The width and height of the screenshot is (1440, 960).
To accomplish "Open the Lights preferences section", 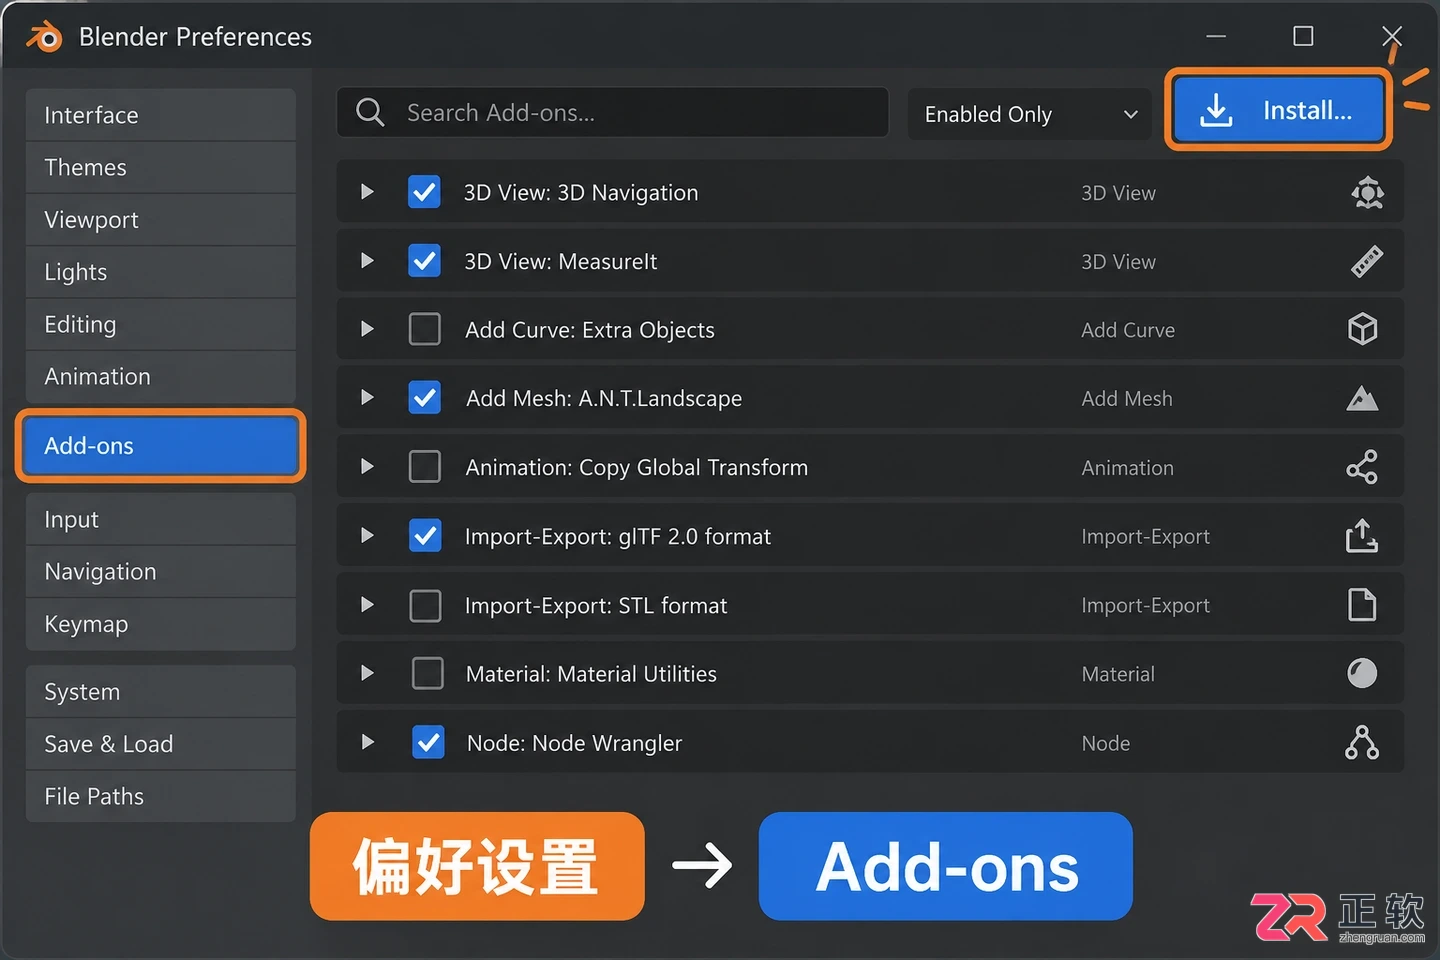I will (x=161, y=272).
